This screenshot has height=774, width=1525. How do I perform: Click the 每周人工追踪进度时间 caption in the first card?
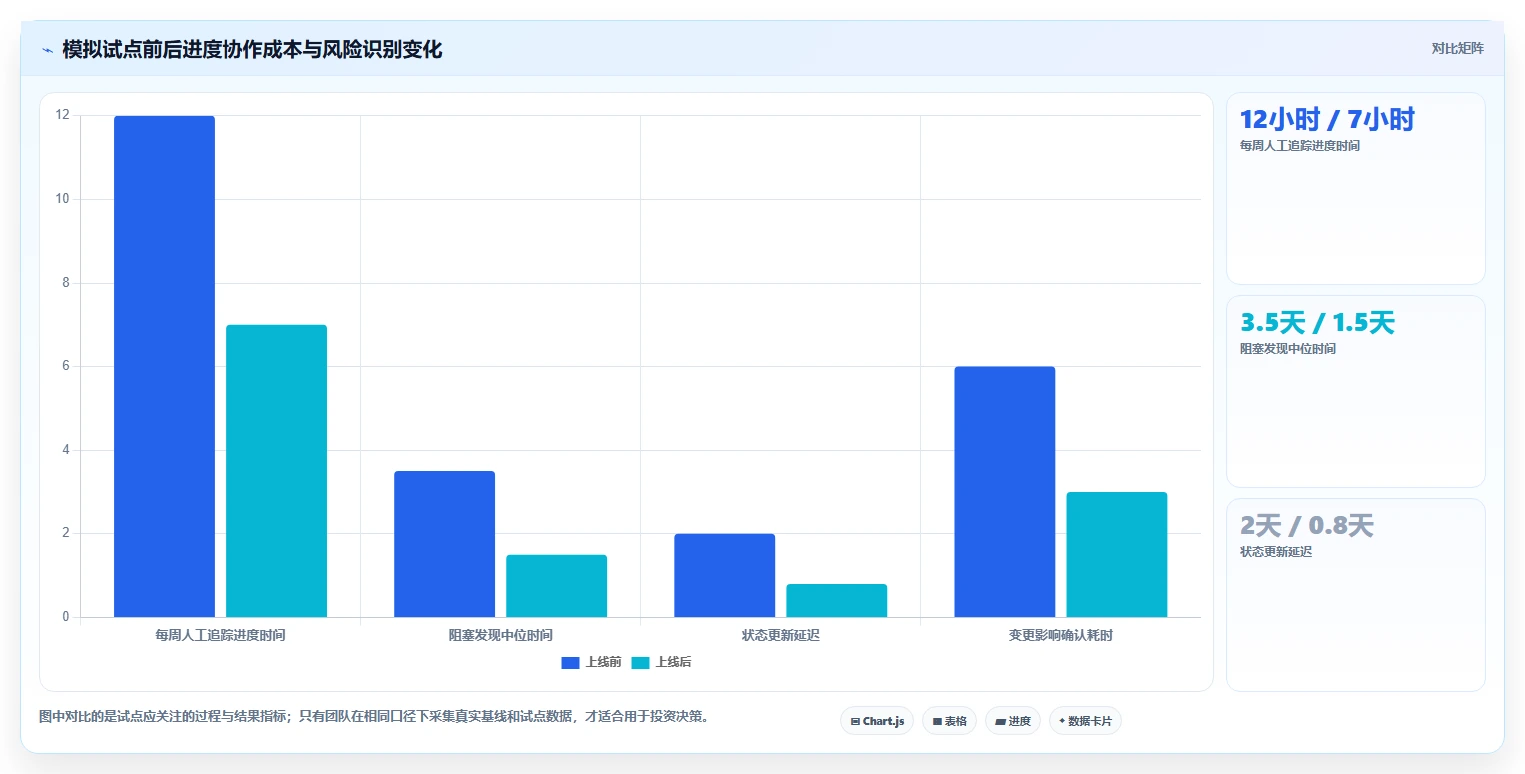1299,146
